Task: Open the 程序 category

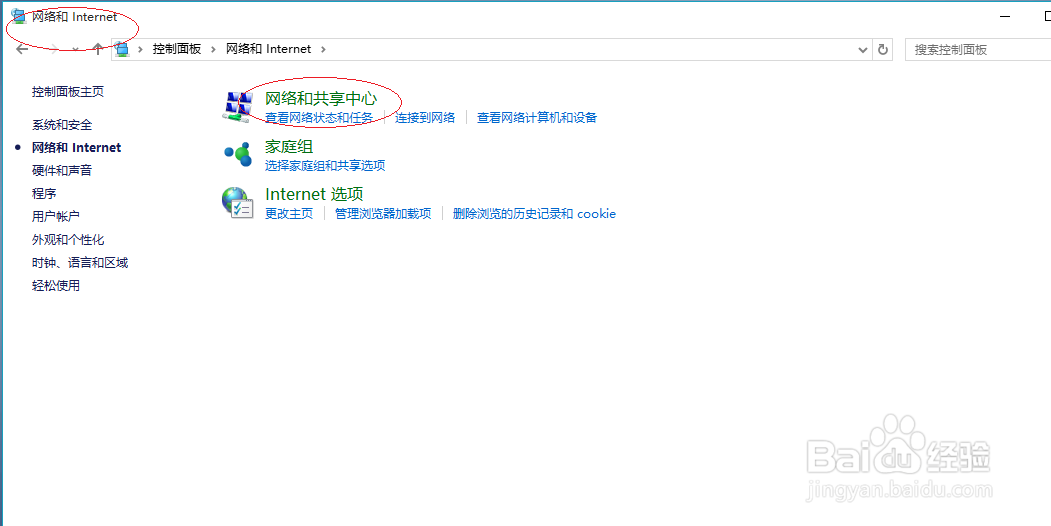Action: point(44,194)
